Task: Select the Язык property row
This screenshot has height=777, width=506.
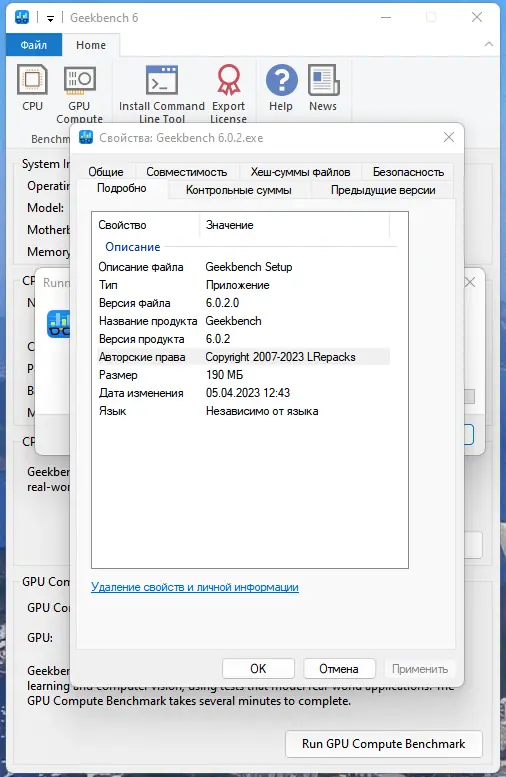Action: pyautogui.click(x=243, y=411)
